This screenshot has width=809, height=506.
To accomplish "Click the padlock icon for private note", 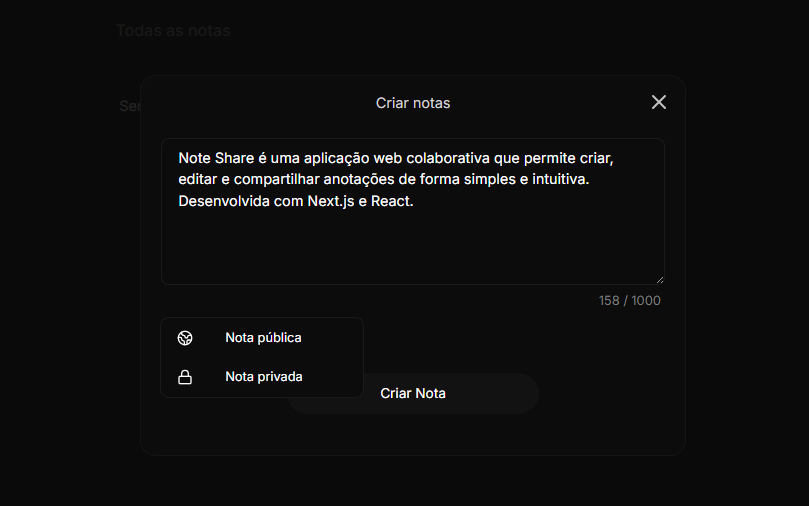I will (184, 377).
